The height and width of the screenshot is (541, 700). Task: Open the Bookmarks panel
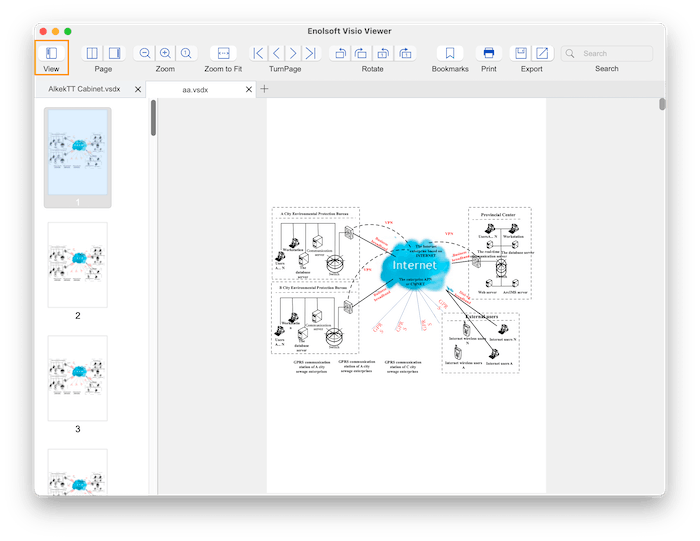point(450,53)
